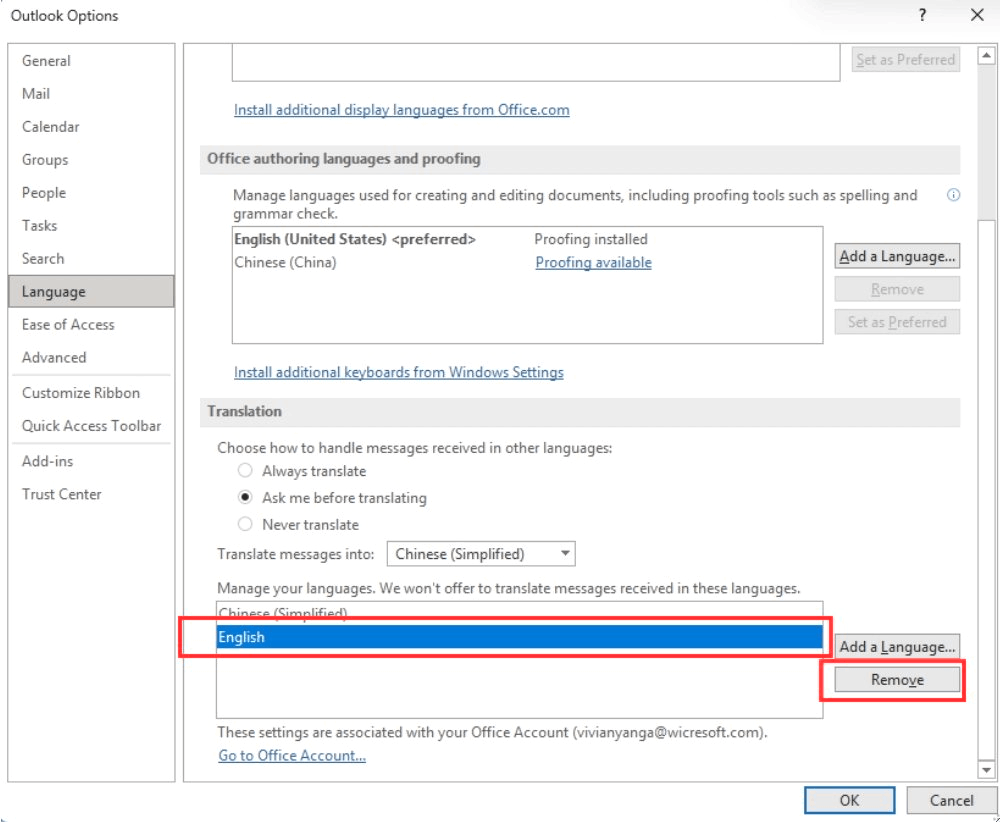Select the Language category in sidebar
Screen dimensions: 1000x822
[x=91, y=291]
